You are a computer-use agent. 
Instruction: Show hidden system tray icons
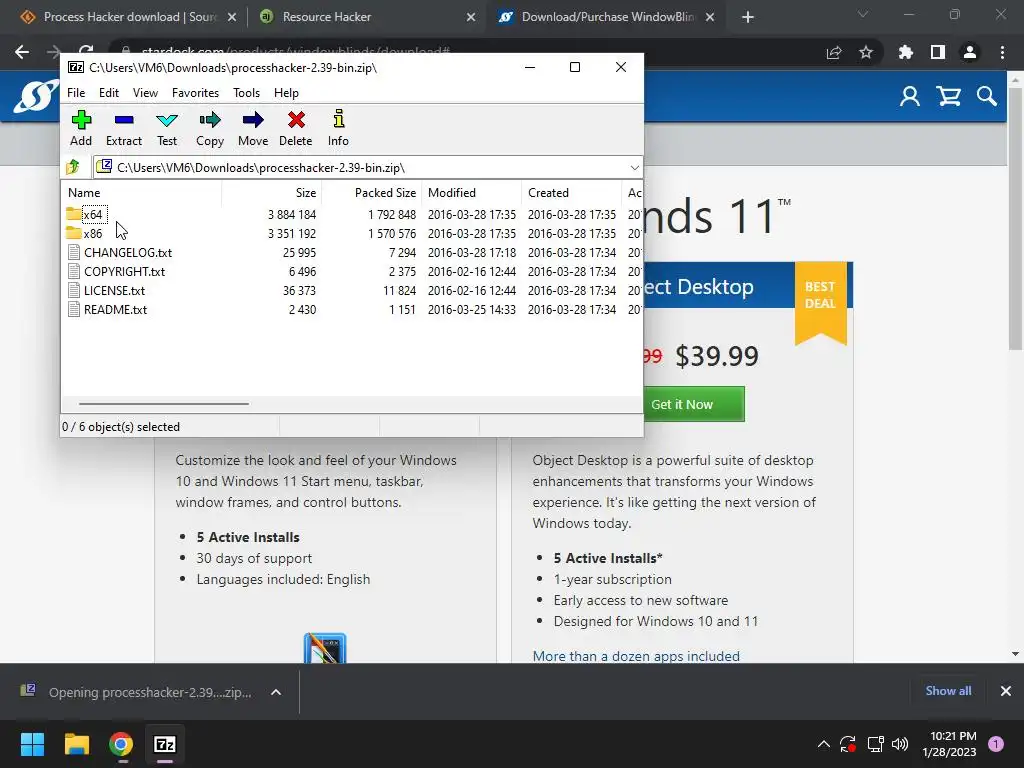[x=824, y=744]
